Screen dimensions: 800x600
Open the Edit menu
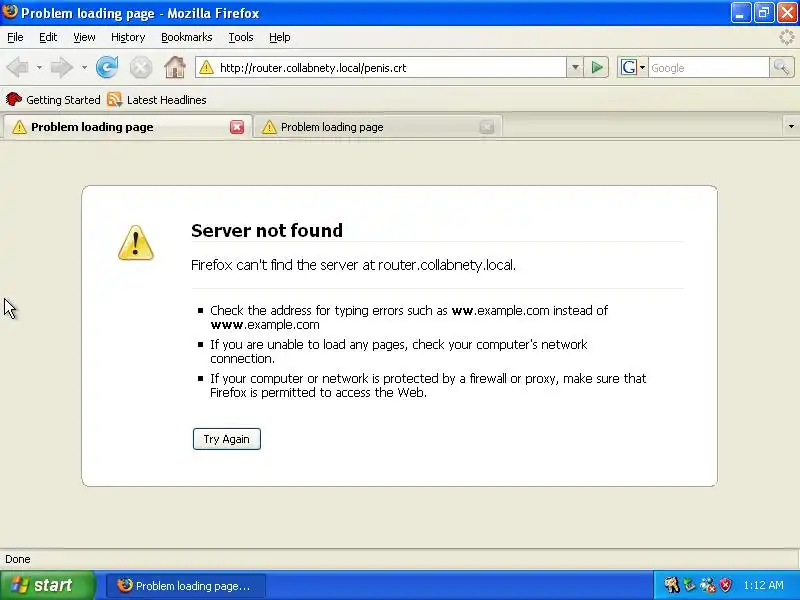tap(48, 37)
